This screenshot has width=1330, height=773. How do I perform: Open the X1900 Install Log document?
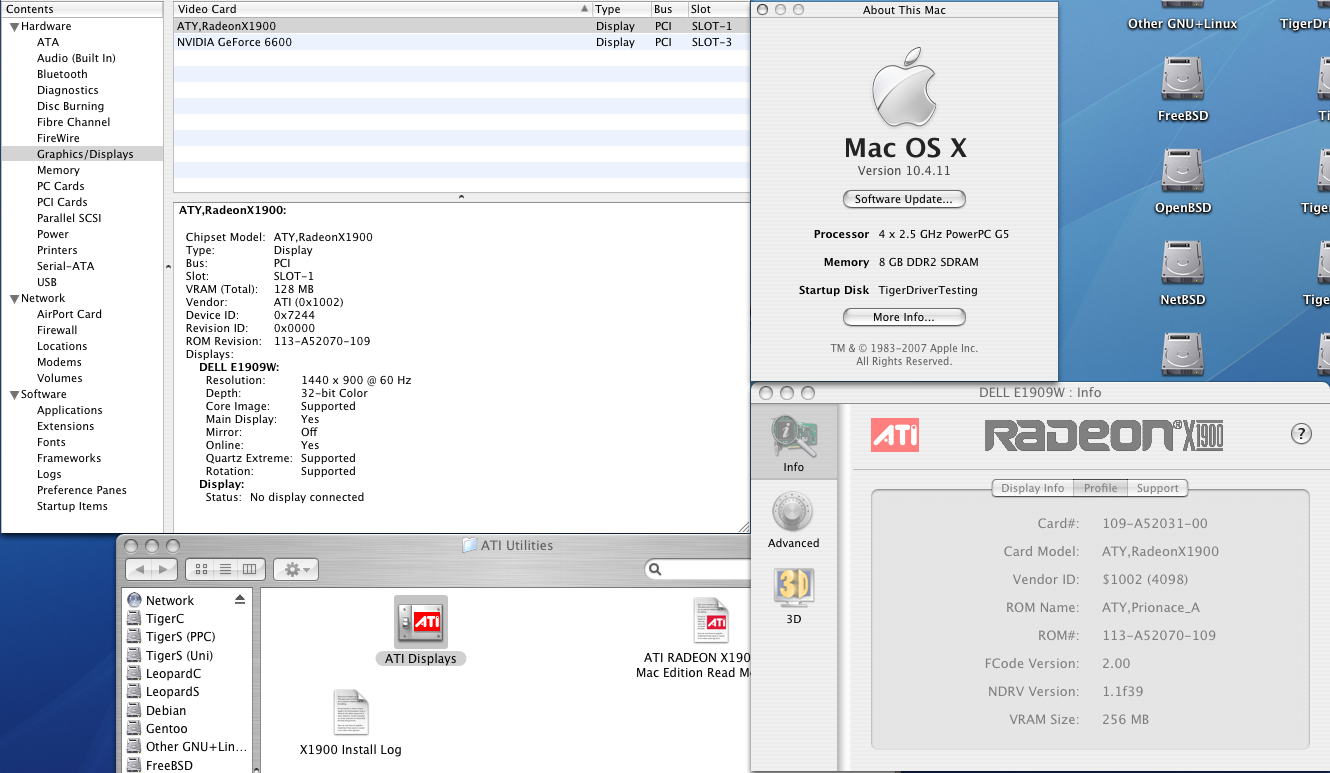pos(351,713)
